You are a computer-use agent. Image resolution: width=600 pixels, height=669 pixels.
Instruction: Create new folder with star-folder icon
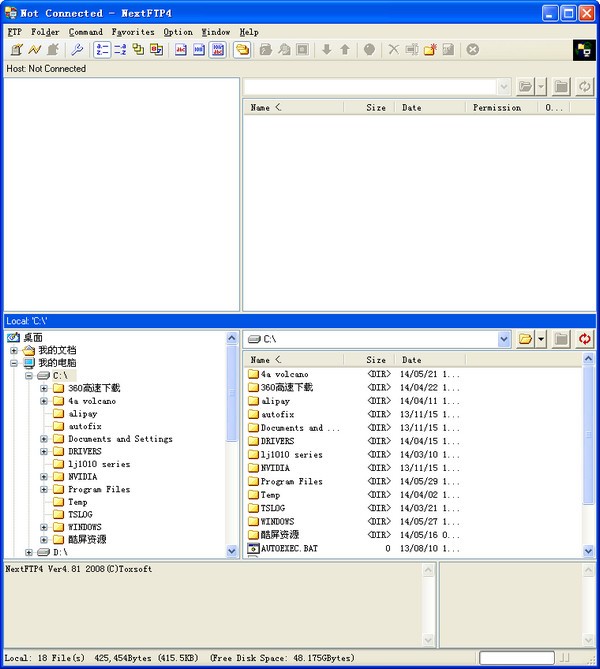tap(430, 49)
